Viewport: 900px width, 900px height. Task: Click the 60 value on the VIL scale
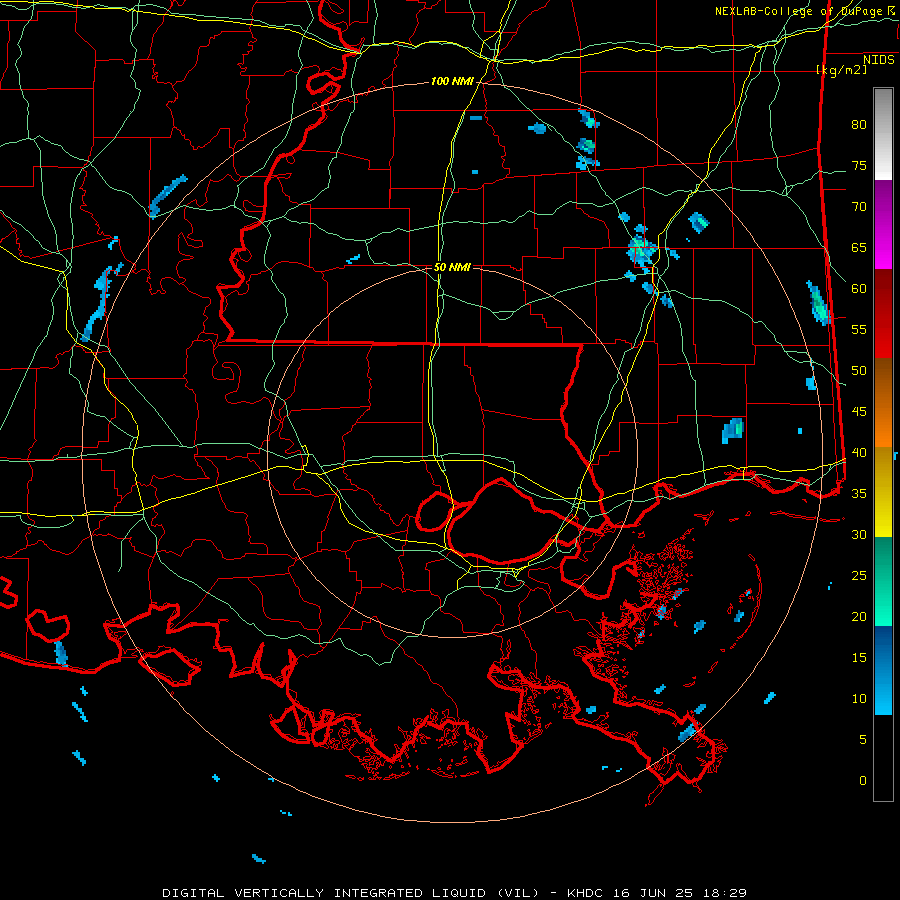(x=859, y=289)
